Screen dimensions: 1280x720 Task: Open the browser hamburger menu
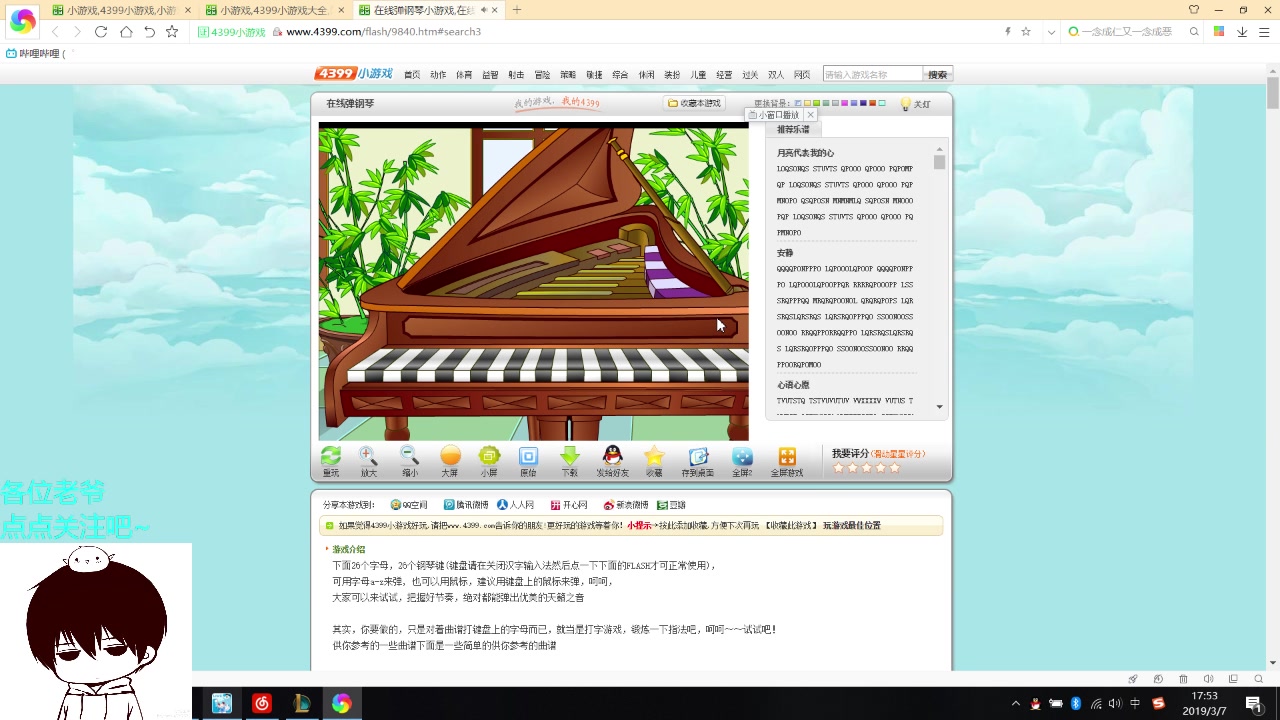pos(1262,32)
